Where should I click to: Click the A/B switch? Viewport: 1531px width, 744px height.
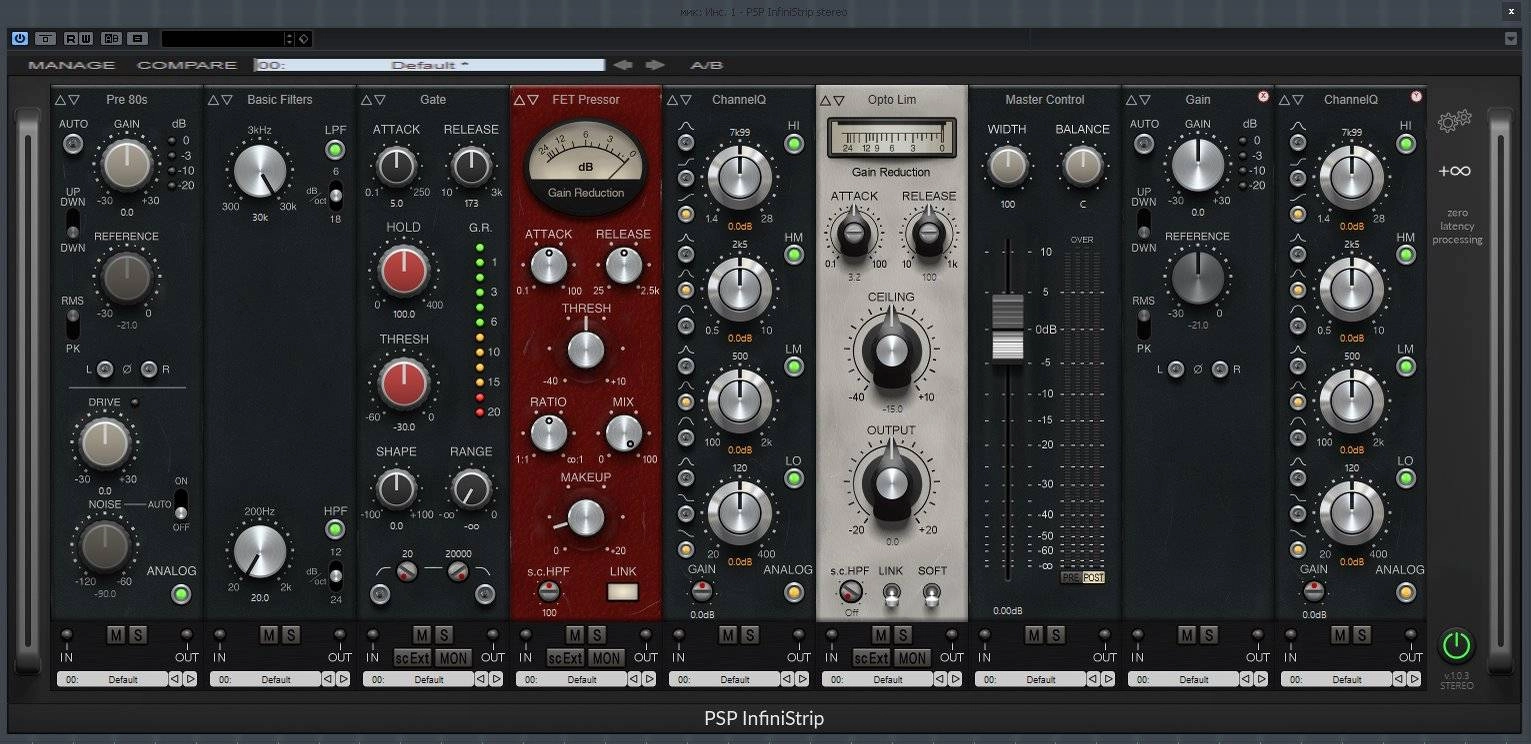coord(706,65)
